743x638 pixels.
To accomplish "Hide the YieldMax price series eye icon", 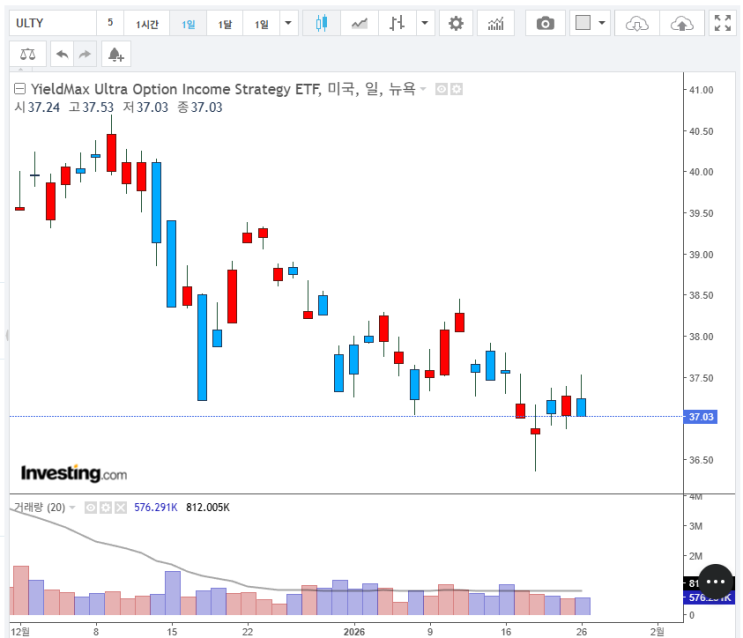I will click(441, 89).
